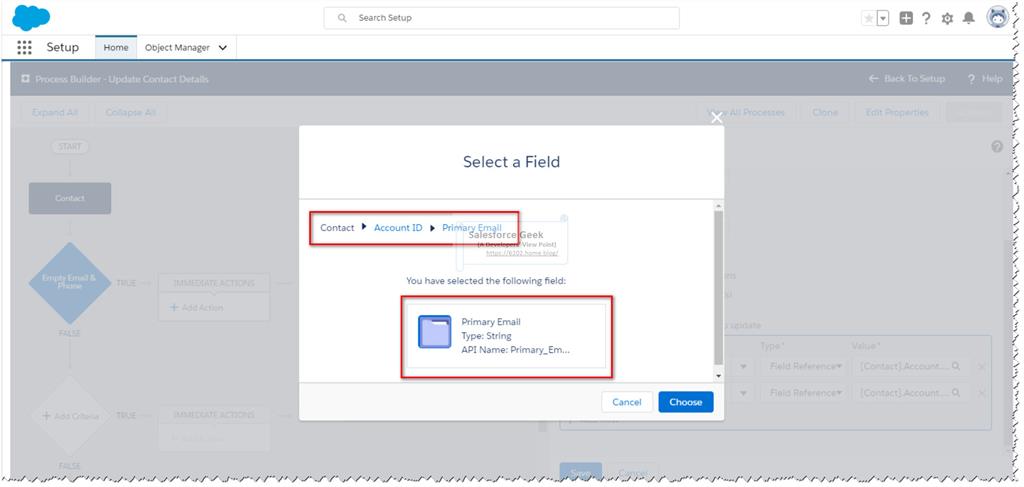
Task: Click Contact in the field path
Action: (x=337, y=228)
